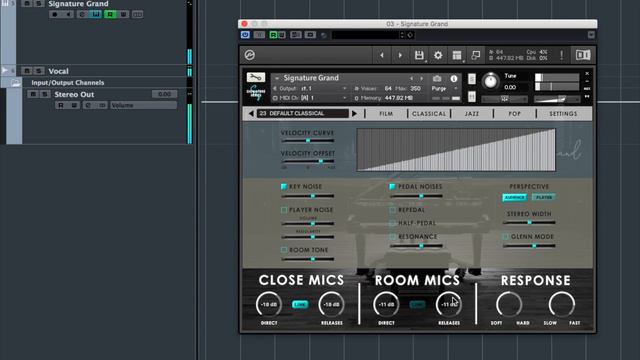
Task: Click the Kontakt logo icon in header
Action: pyautogui.click(x=250, y=55)
